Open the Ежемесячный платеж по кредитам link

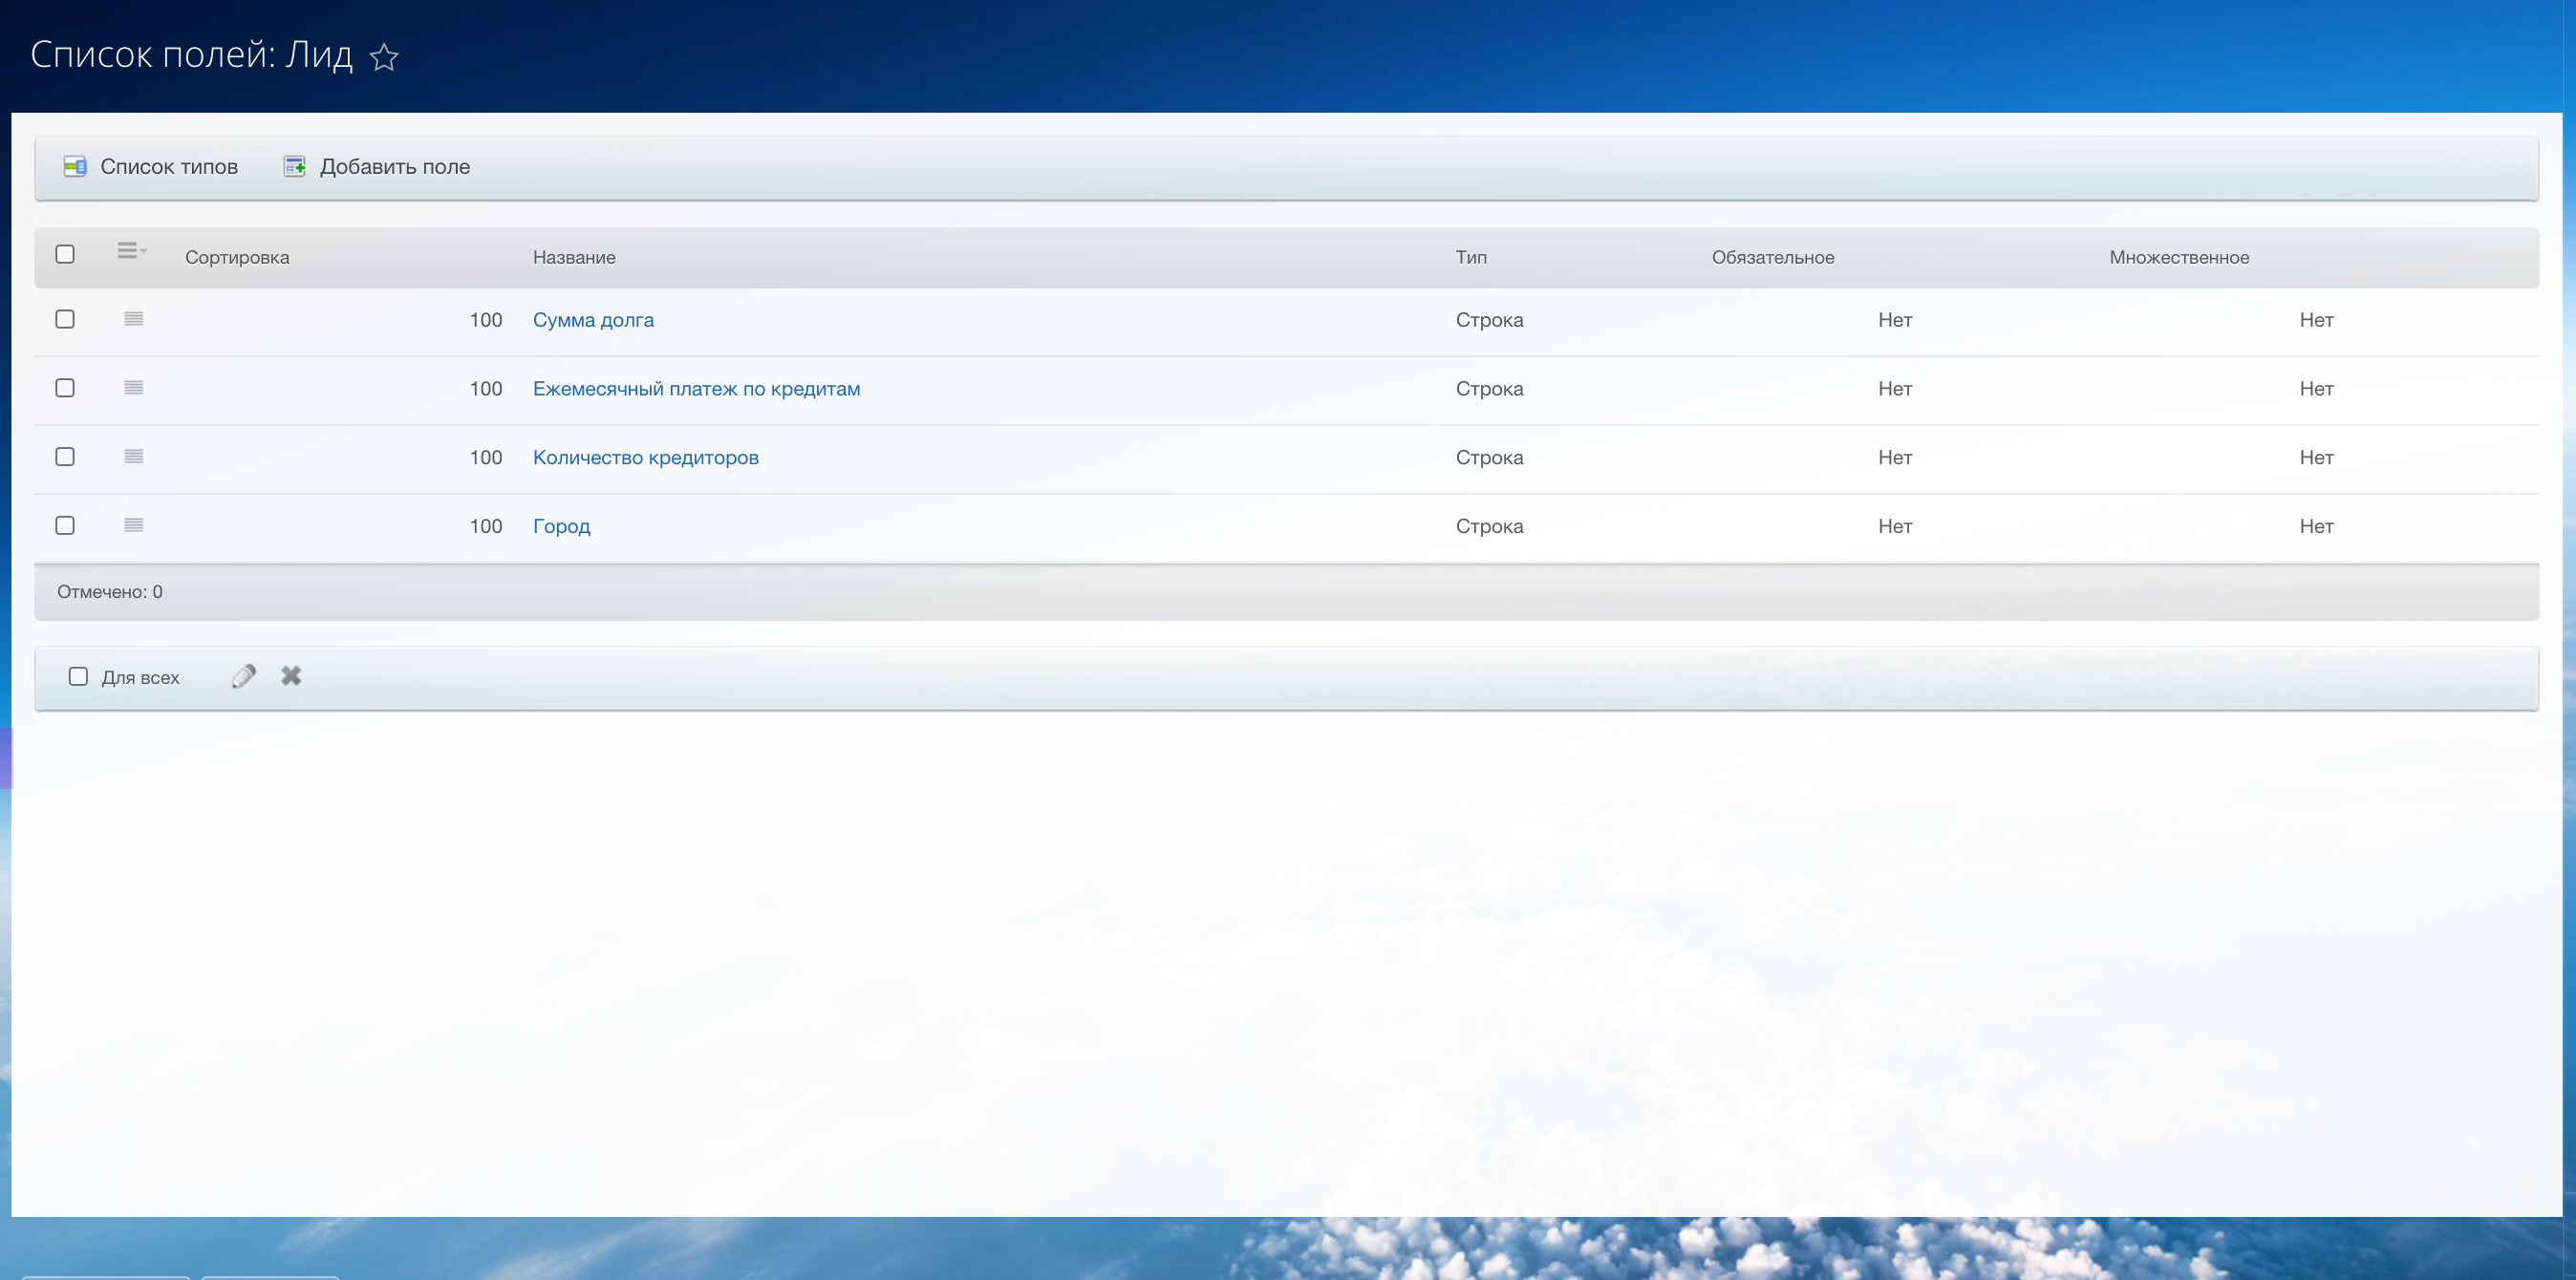point(696,389)
